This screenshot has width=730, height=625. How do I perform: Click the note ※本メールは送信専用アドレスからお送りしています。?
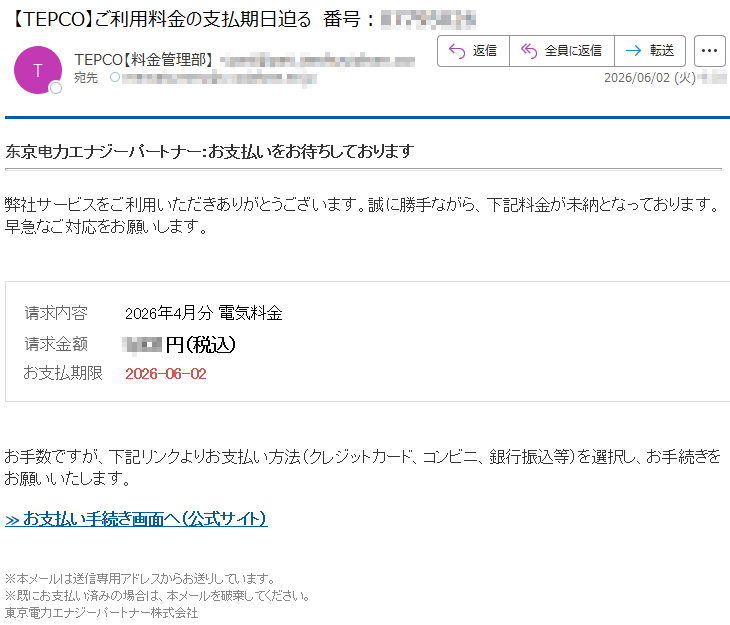pos(140,579)
